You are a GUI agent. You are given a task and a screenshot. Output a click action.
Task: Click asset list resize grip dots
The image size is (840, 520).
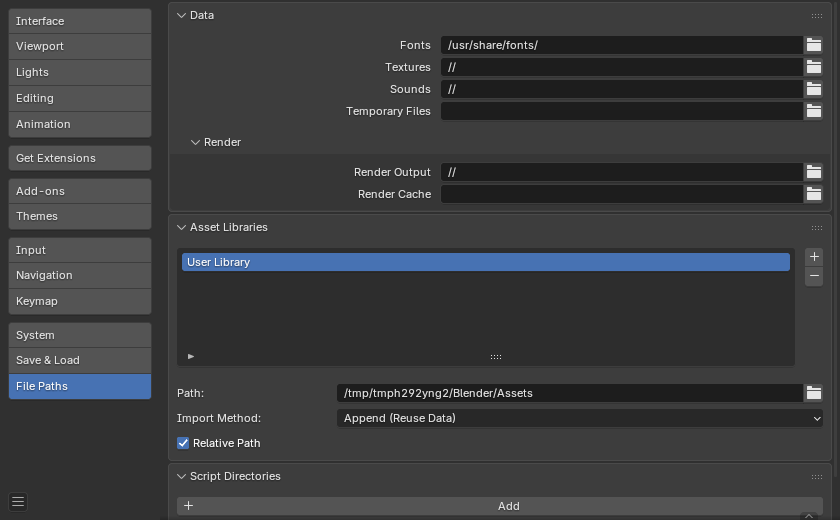coord(496,357)
